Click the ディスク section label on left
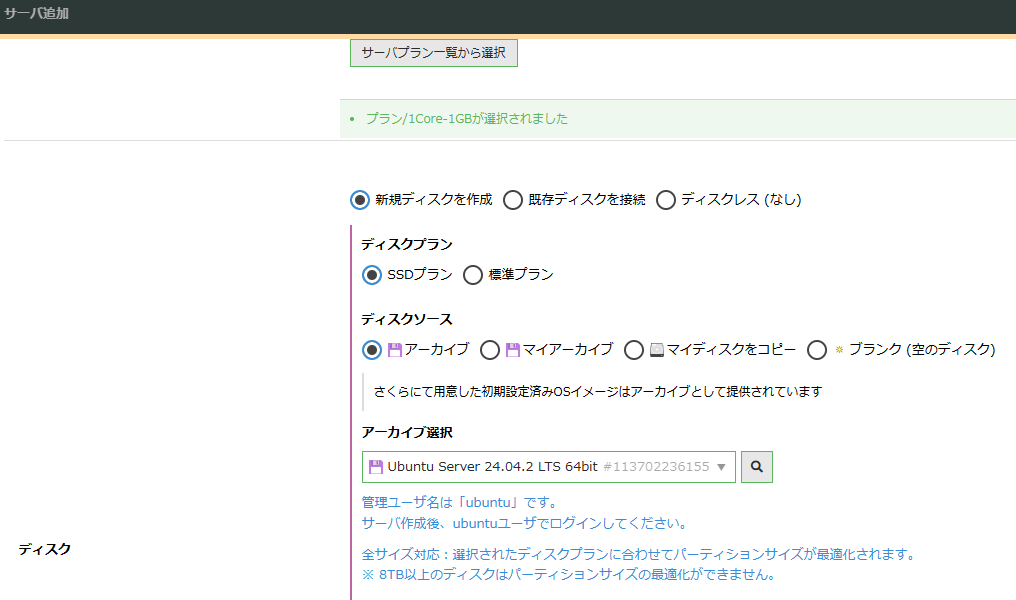Image resolution: width=1016 pixels, height=600 pixels. tap(45, 549)
